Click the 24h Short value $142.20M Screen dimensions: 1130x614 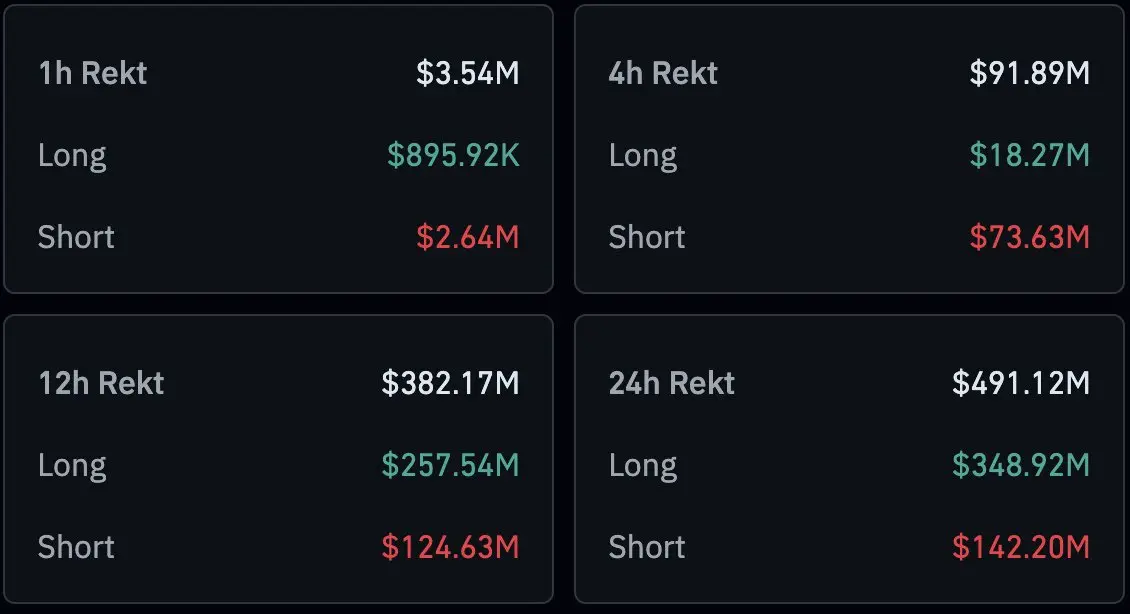pyautogui.click(x=1021, y=548)
